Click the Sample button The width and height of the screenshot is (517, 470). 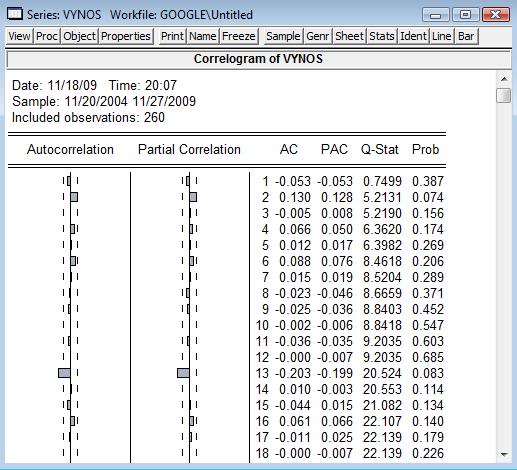[283, 36]
